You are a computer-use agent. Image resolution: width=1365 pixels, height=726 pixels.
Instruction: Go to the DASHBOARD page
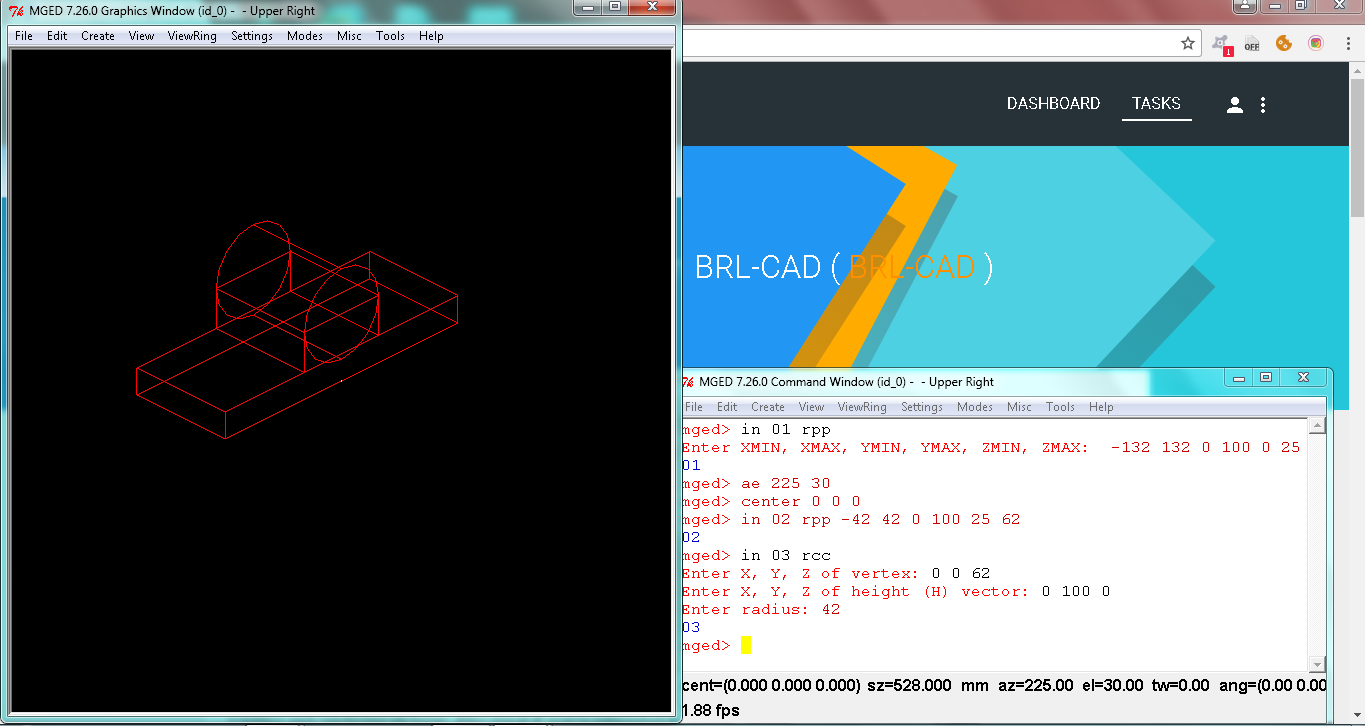click(1053, 104)
